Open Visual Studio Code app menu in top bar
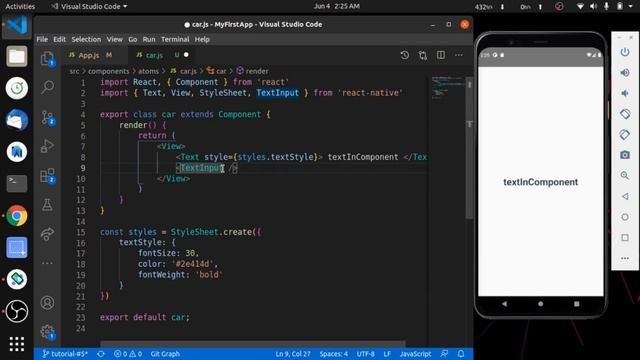The width and height of the screenshot is (640, 360). click(90, 7)
